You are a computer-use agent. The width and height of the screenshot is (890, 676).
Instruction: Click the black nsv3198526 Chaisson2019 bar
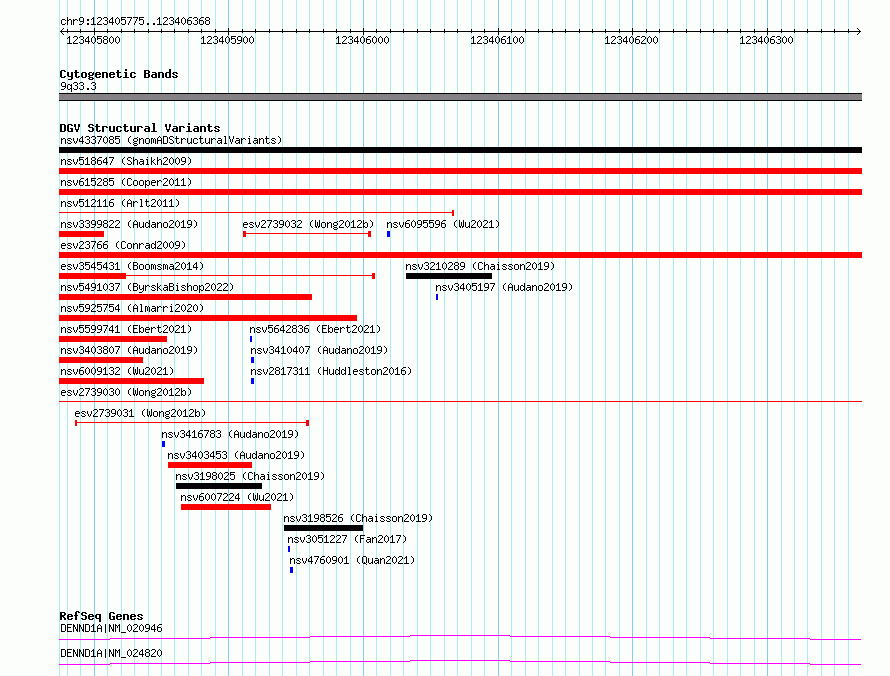click(x=324, y=528)
